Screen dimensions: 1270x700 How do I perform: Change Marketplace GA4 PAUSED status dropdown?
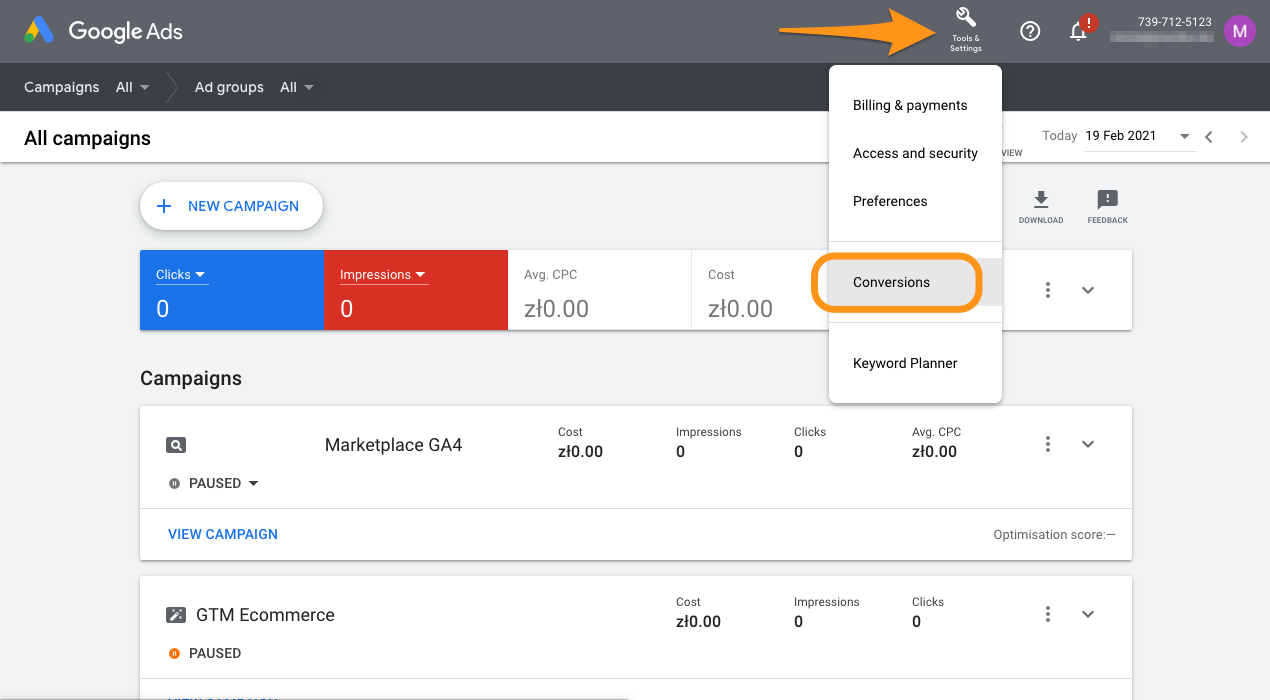click(x=214, y=483)
